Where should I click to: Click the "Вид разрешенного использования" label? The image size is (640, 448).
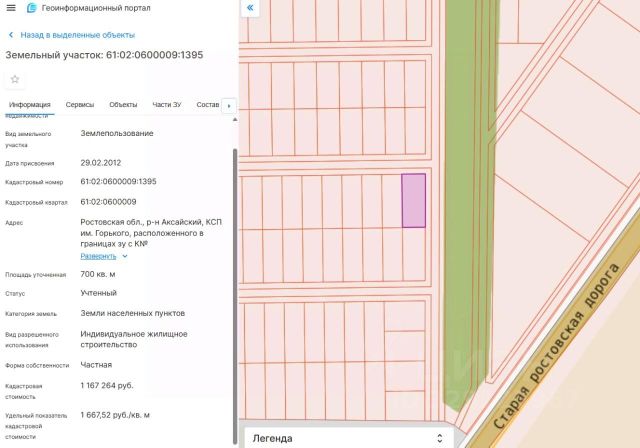point(32,340)
